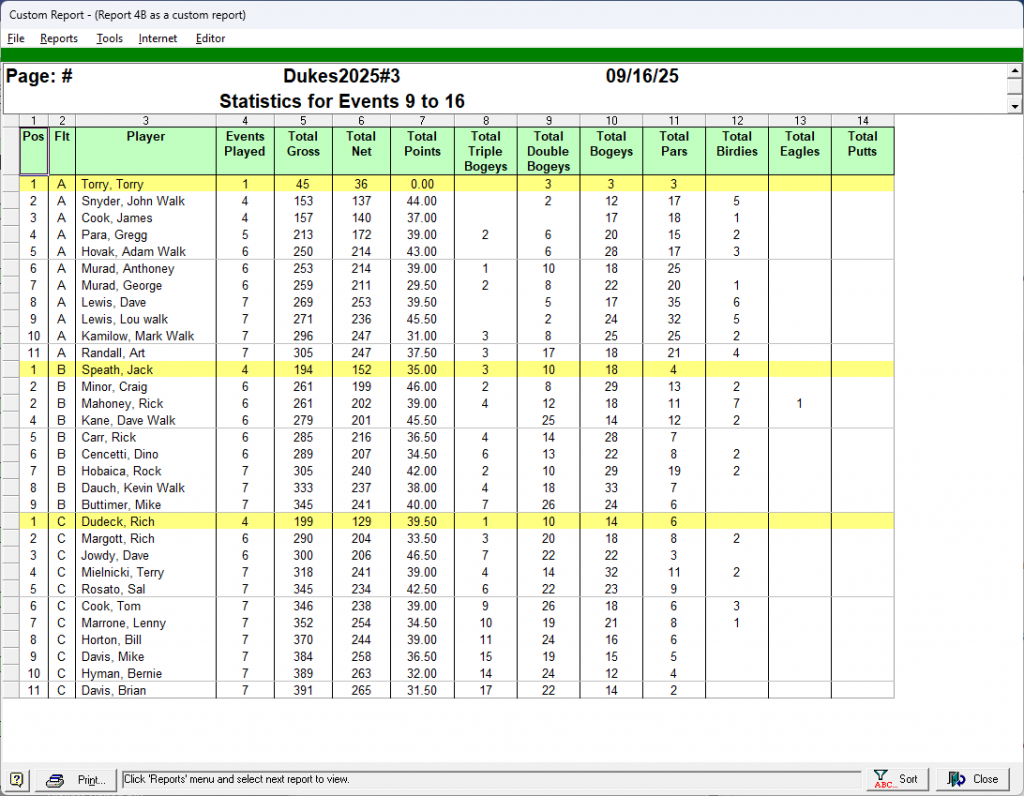The width and height of the screenshot is (1024, 796).
Task: Open the Reports menu
Action: [x=59, y=38]
